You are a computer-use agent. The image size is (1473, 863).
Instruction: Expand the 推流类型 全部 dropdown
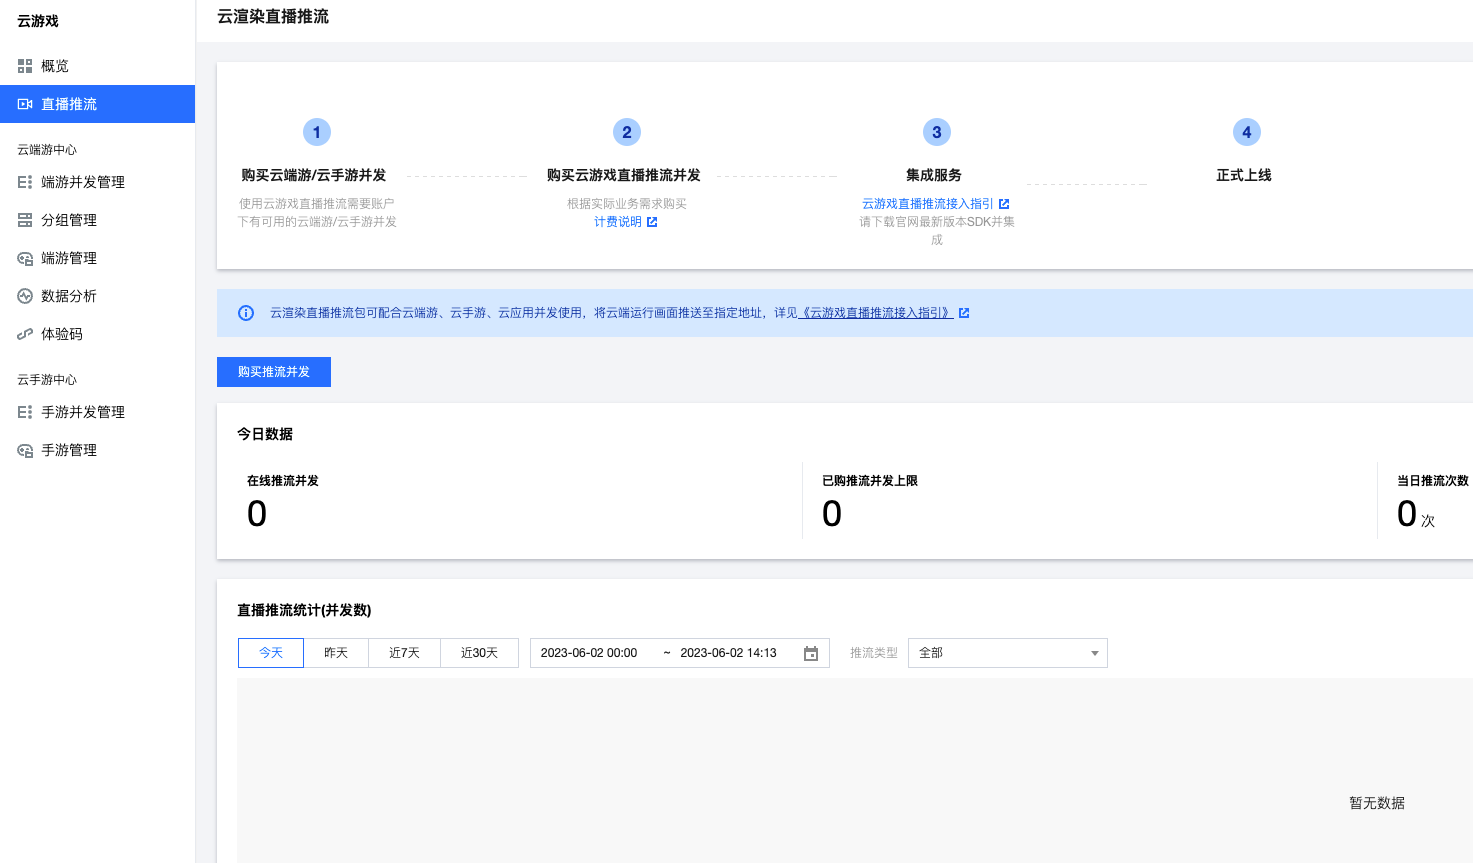click(1007, 653)
